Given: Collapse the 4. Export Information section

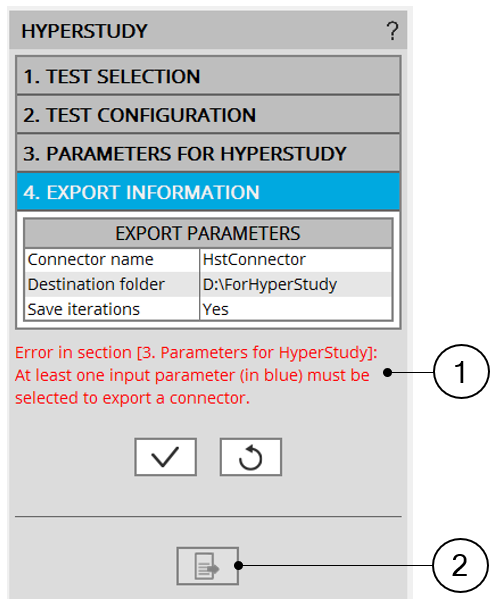Looking at the screenshot, I should coord(208,192).
